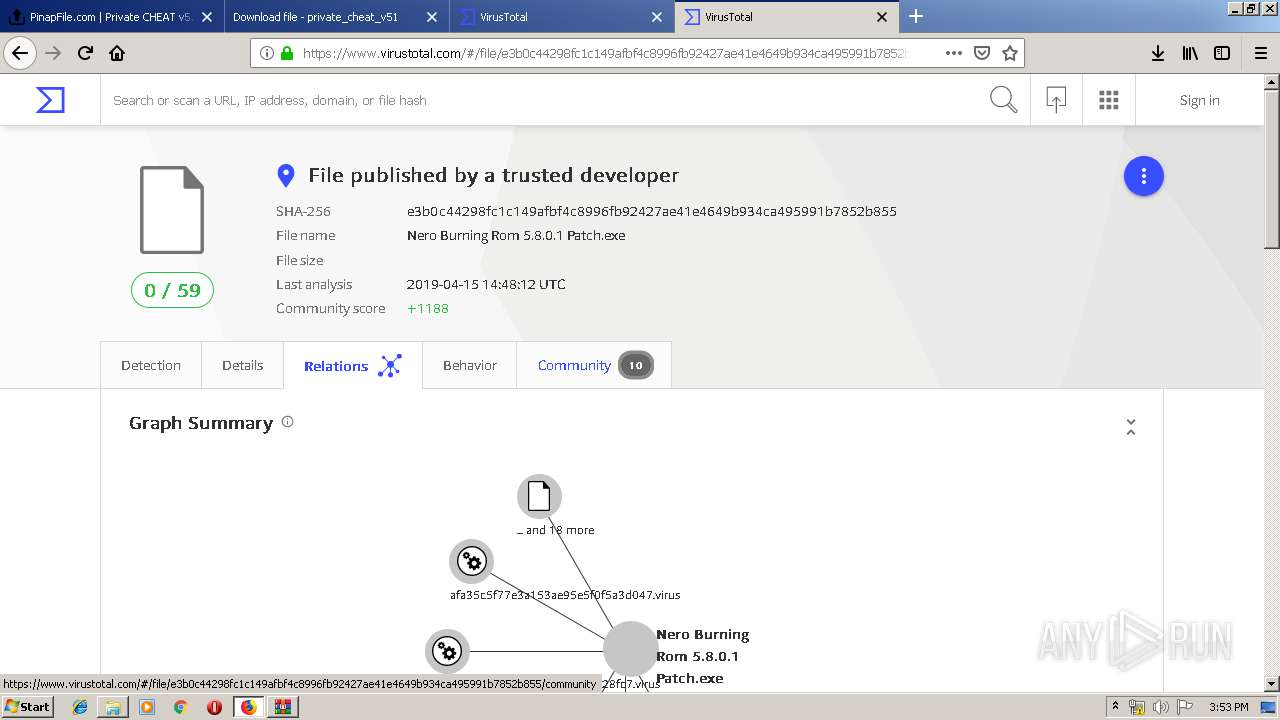This screenshot has width=1280, height=720.
Task: Click the Opera taskbar icon
Action: point(214,707)
